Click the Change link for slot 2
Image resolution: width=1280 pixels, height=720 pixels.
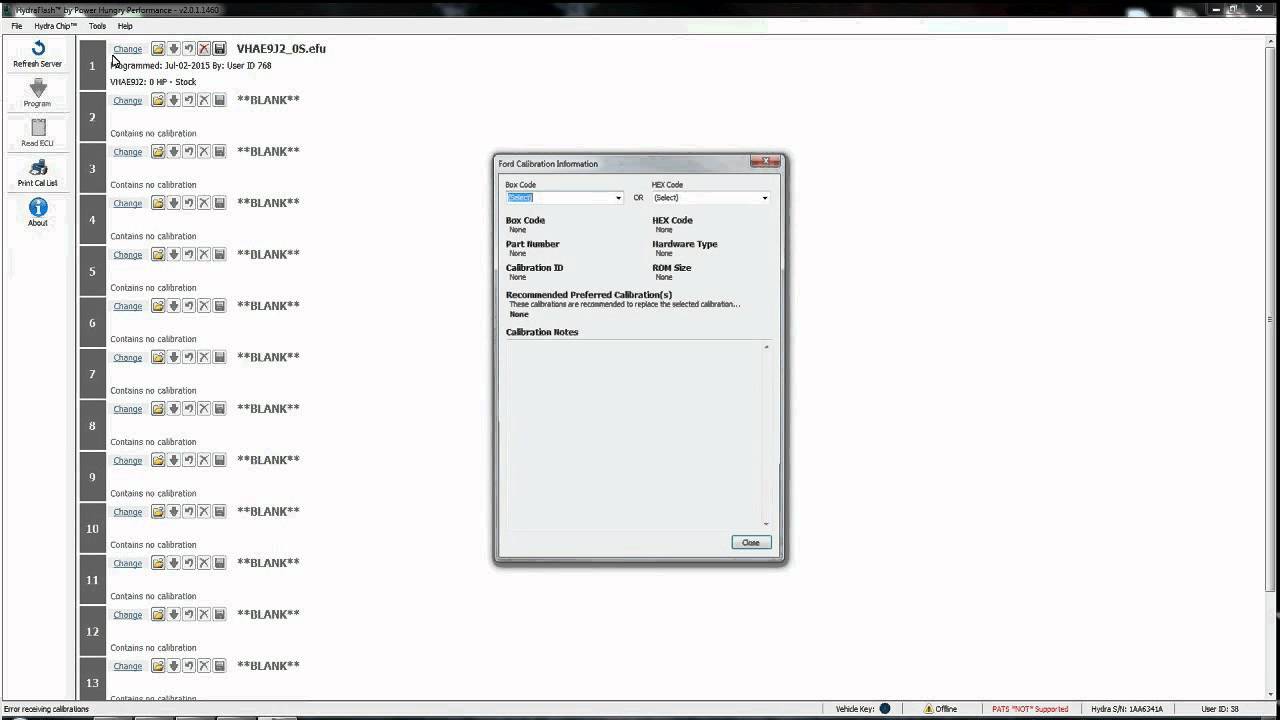[127, 100]
